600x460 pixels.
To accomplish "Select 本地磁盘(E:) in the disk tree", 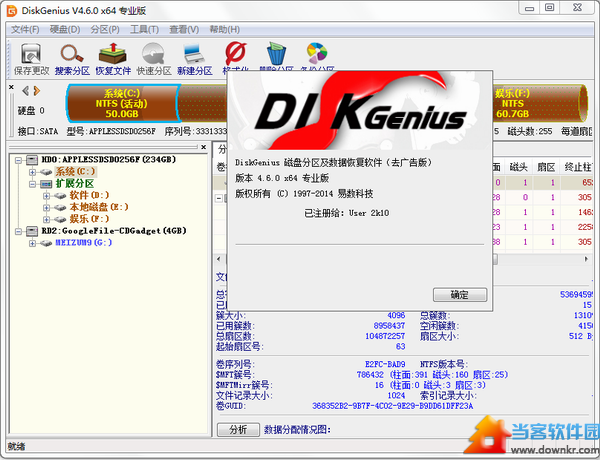I will pyautogui.click(x=98, y=207).
